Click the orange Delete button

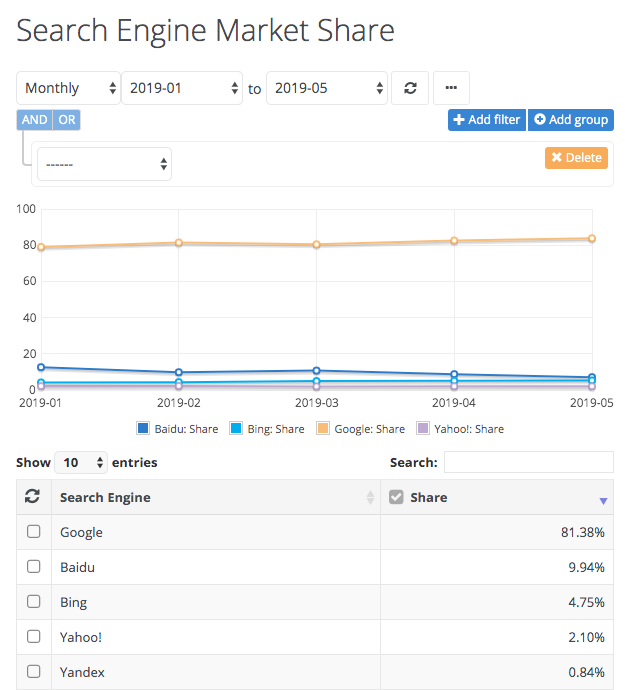click(x=576, y=158)
